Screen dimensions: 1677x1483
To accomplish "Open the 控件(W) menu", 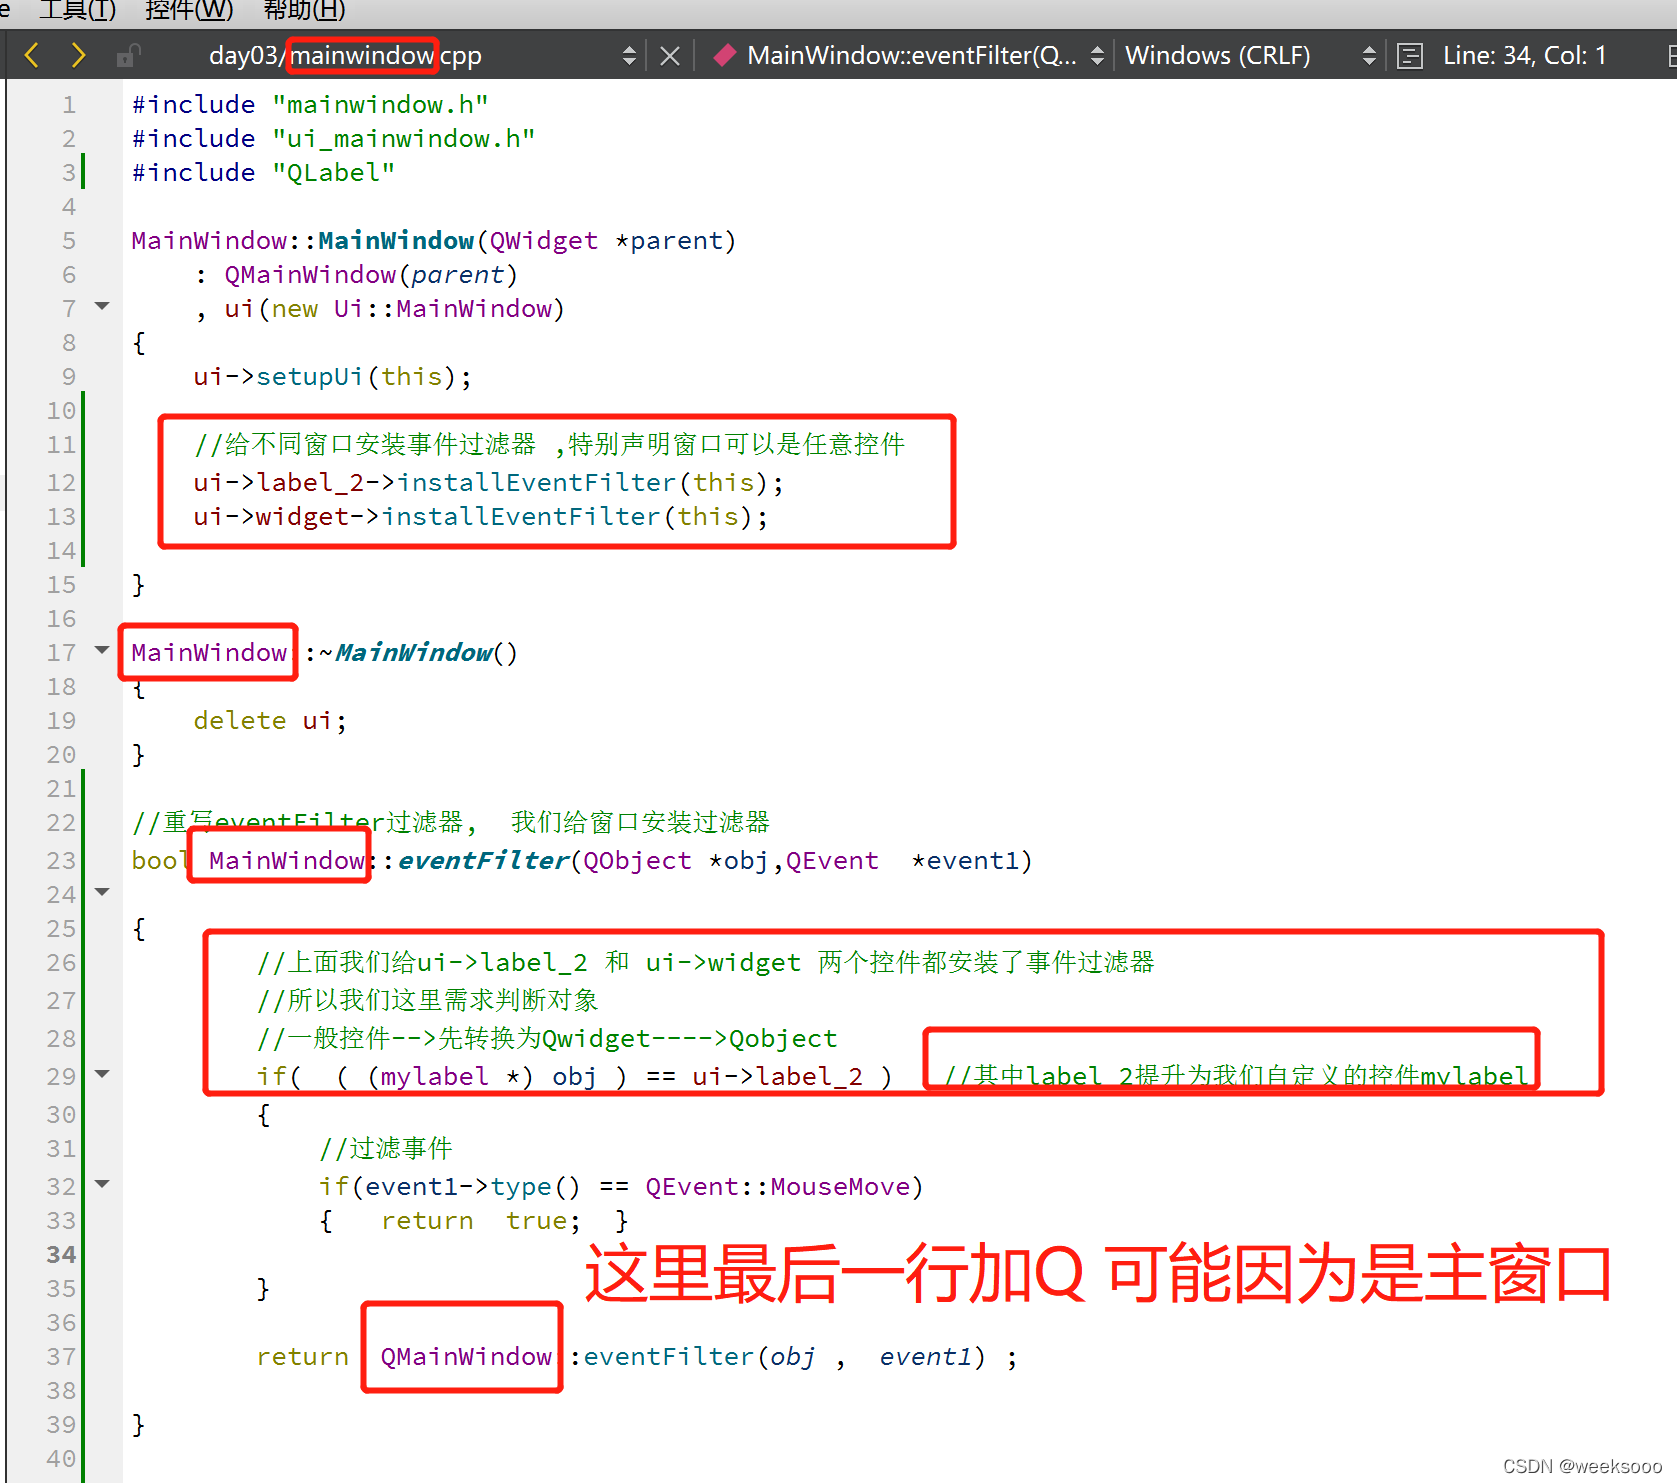I will (x=189, y=10).
